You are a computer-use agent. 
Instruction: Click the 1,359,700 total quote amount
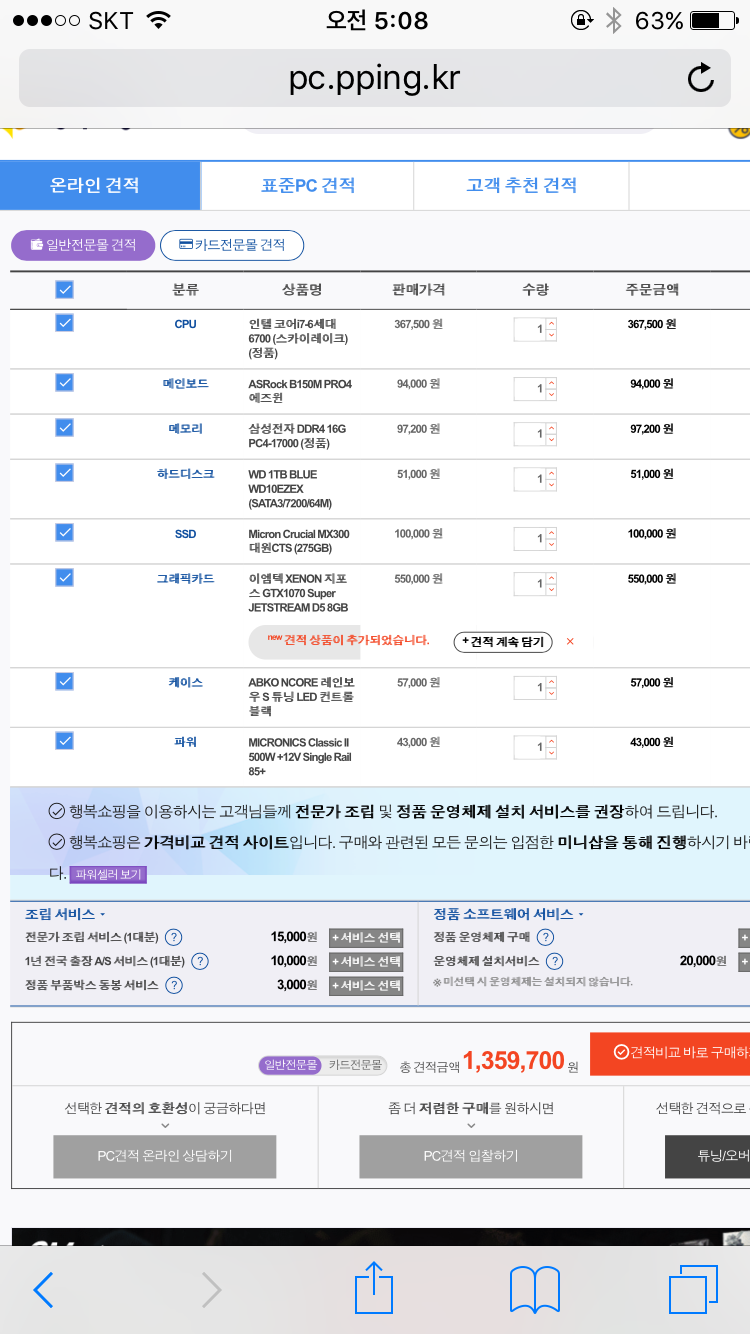click(x=514, y=1060)
